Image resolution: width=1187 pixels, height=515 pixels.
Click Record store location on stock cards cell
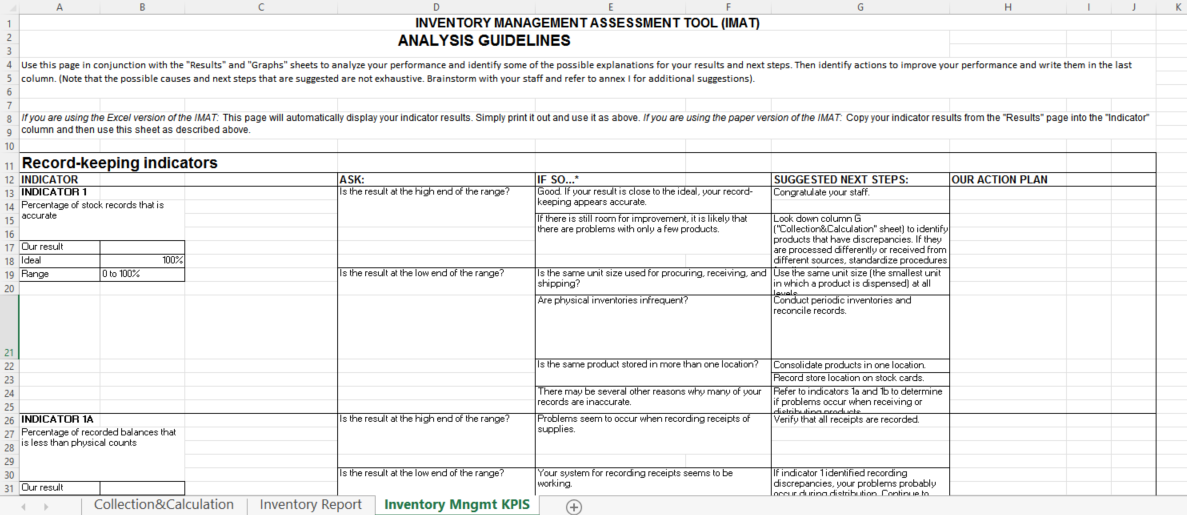tap(860, 379)
